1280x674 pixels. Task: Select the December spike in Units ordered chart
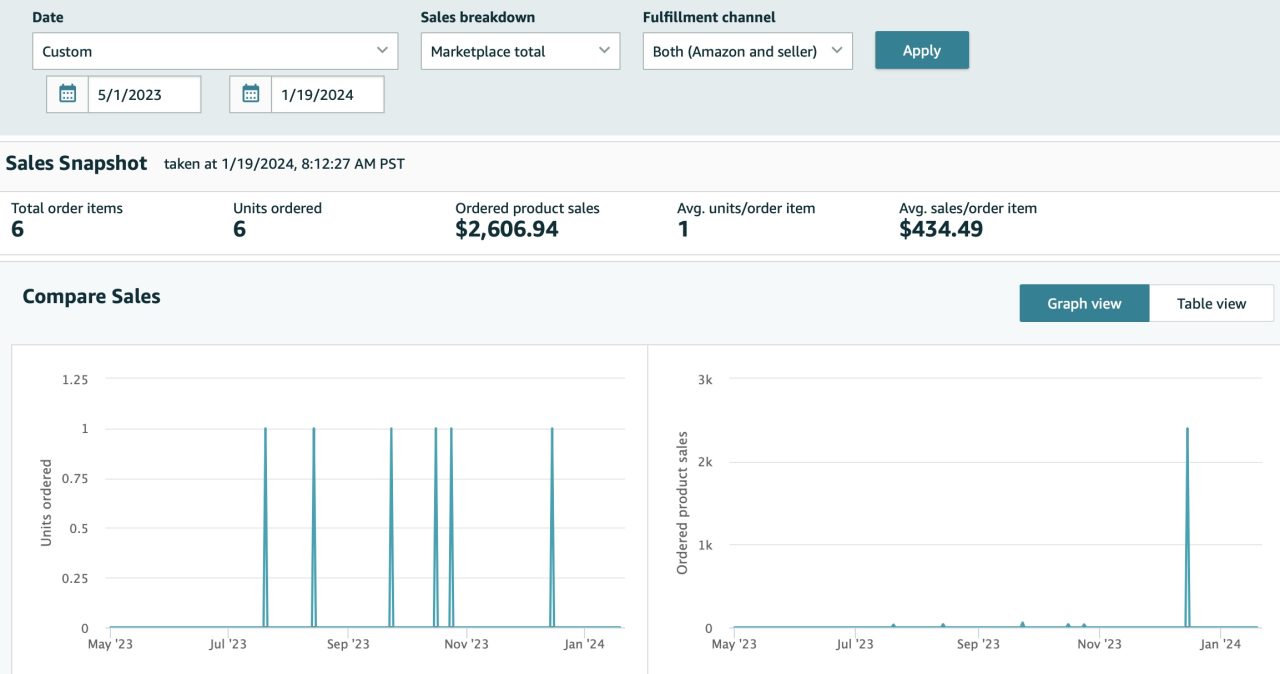pyautogui.click(x=552, y=430)
